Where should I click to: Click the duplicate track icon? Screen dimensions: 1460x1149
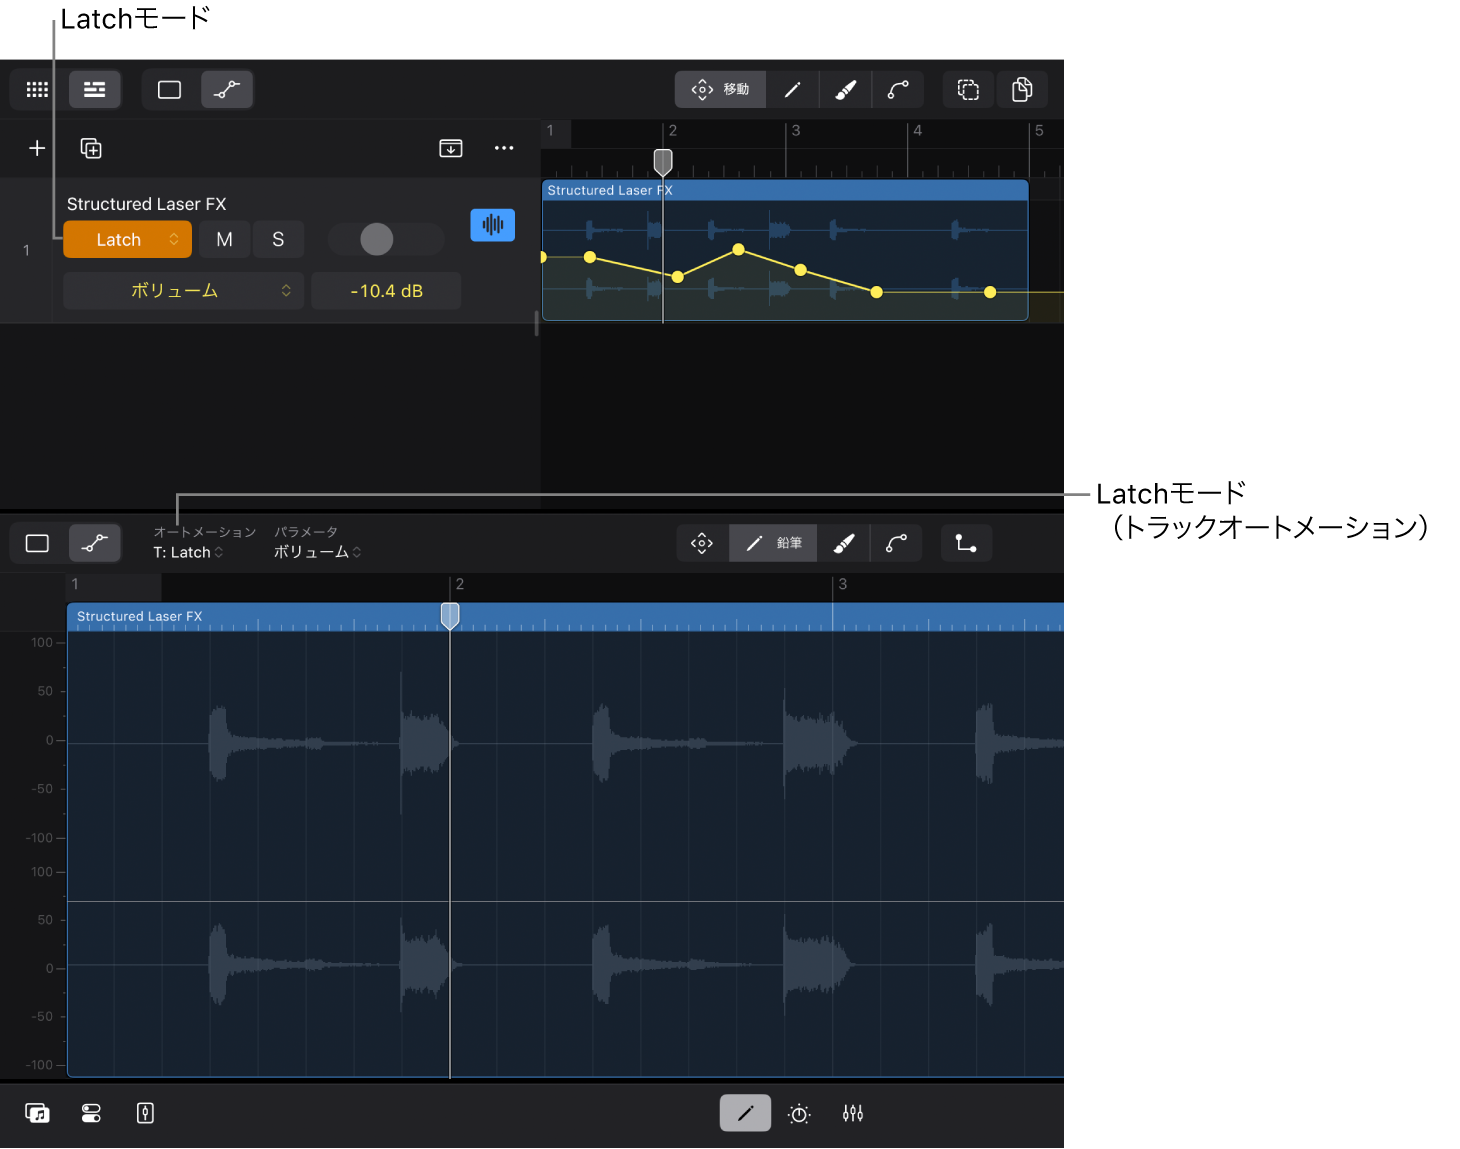coord(91,149)
